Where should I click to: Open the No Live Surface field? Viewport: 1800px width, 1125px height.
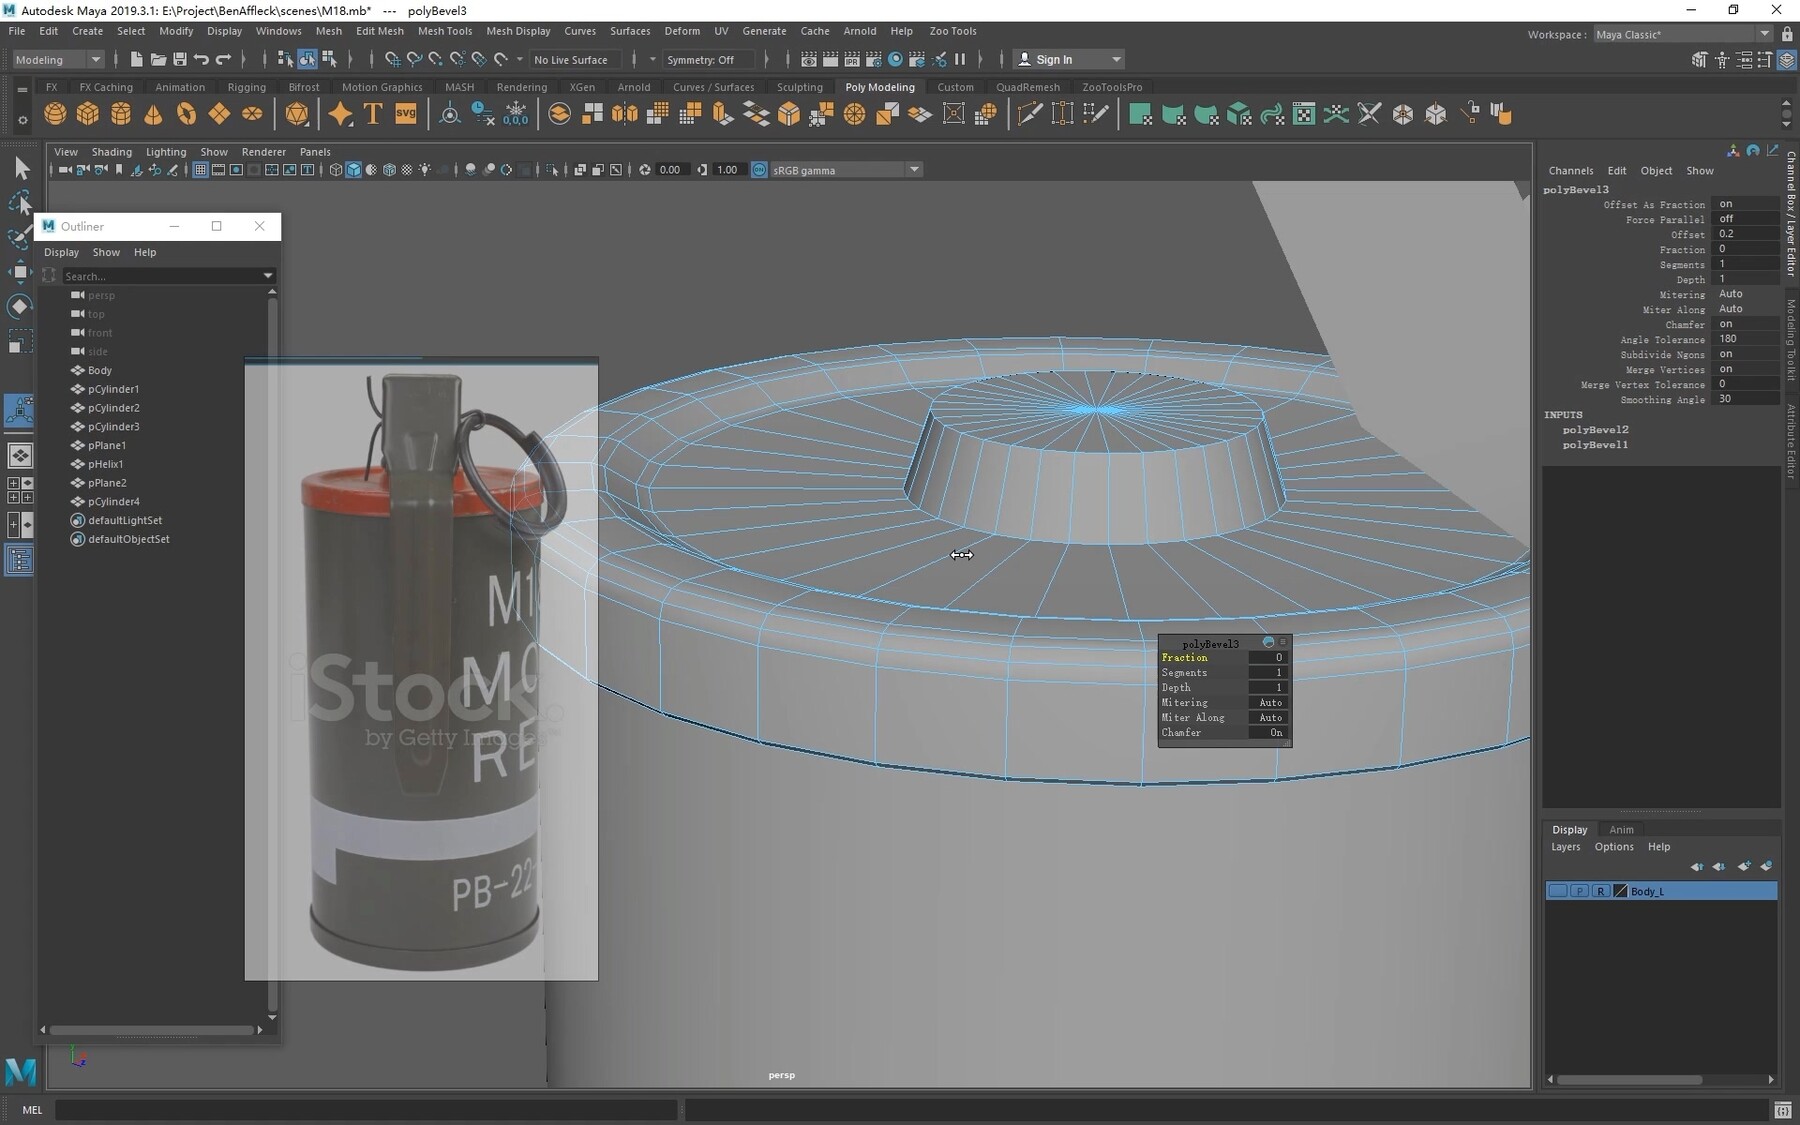click(575, 60)
